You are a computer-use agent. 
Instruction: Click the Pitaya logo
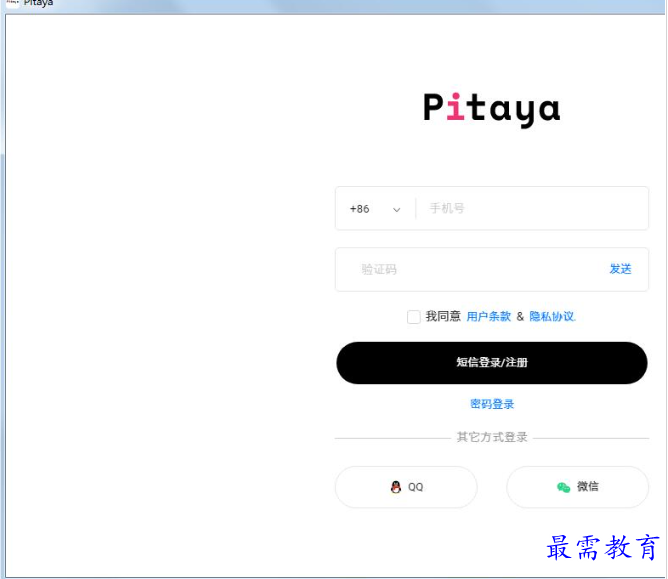[492, 109]
